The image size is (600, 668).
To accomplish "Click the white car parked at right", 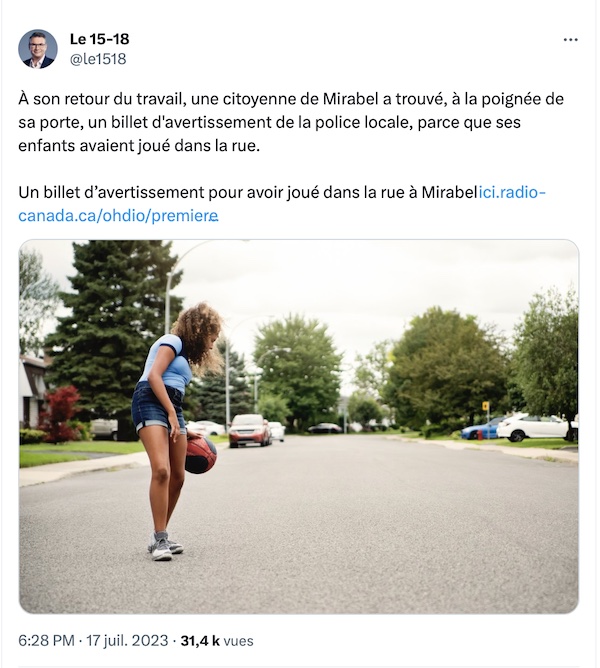I will click(536, 427).
